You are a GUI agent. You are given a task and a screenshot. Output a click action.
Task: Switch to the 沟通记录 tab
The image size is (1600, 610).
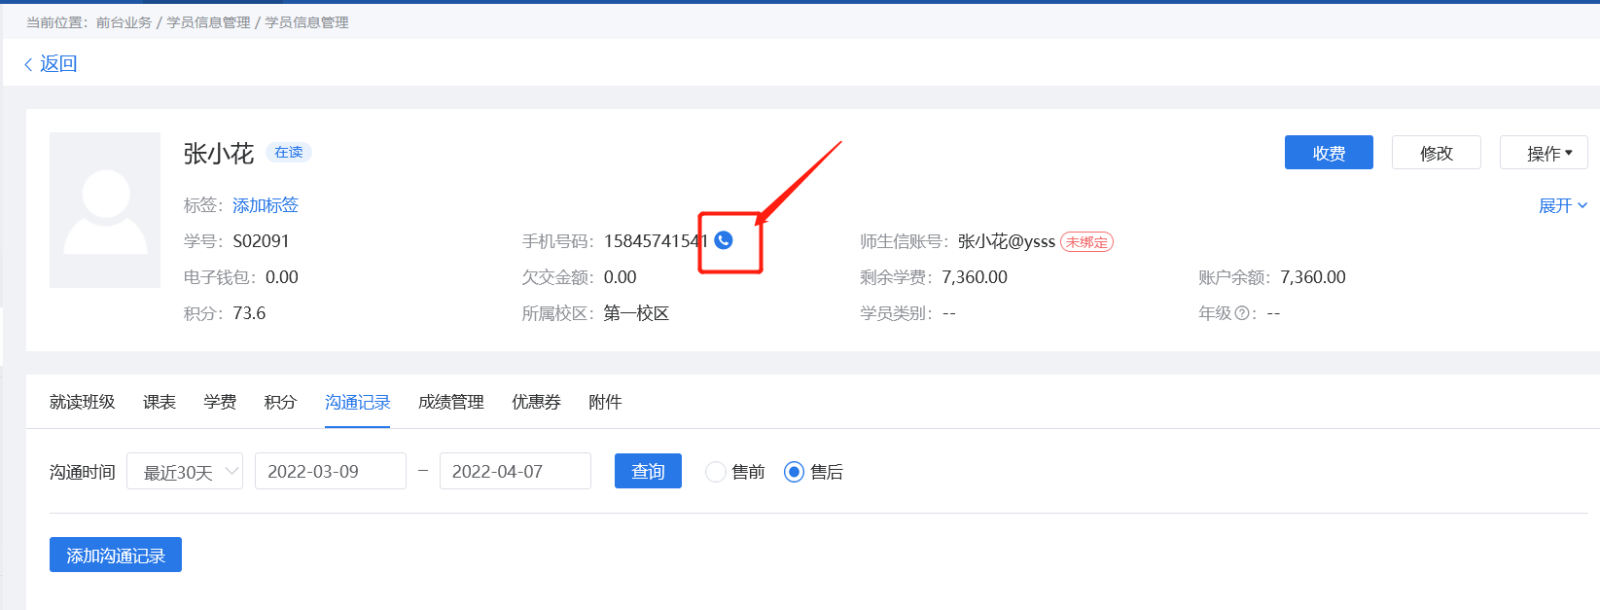coord(357,402)
